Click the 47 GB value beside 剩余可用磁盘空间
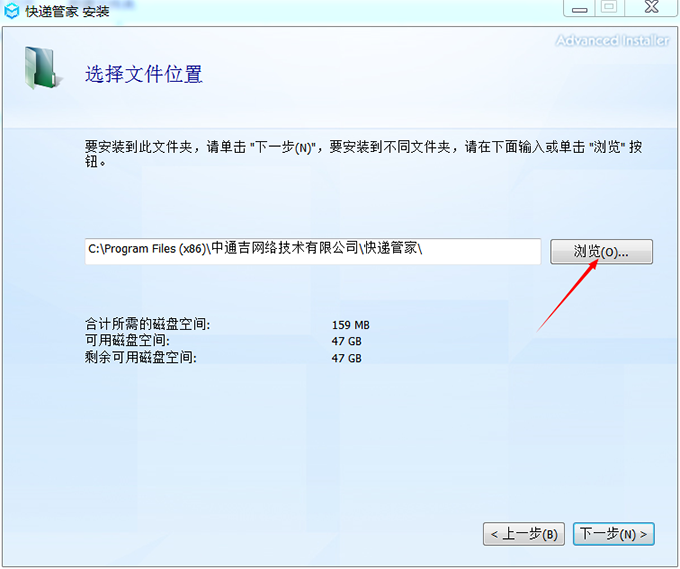Screen dimensions: 680x569 tap(347, 358)
